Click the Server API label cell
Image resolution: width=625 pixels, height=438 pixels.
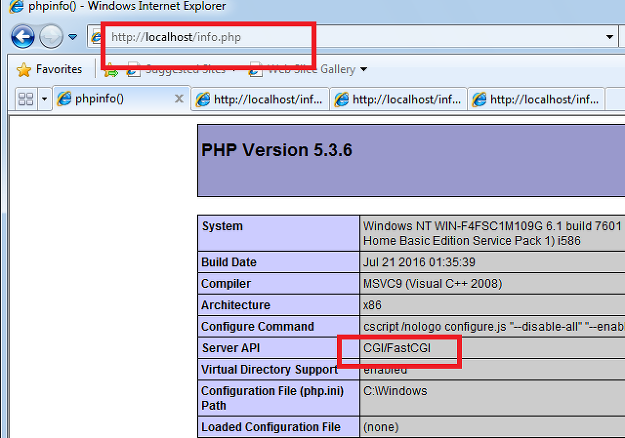click(230, 348)
